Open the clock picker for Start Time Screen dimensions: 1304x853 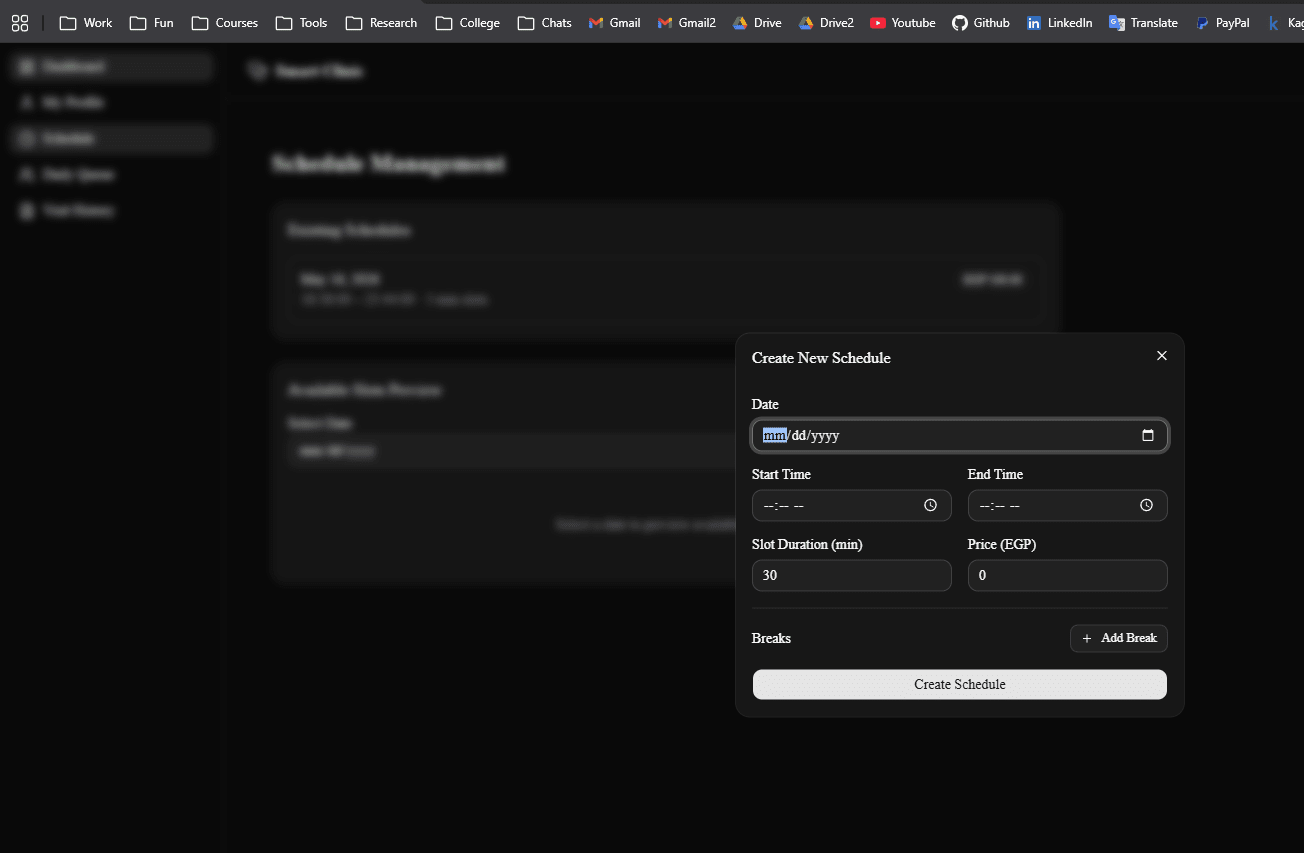point(931,506)
